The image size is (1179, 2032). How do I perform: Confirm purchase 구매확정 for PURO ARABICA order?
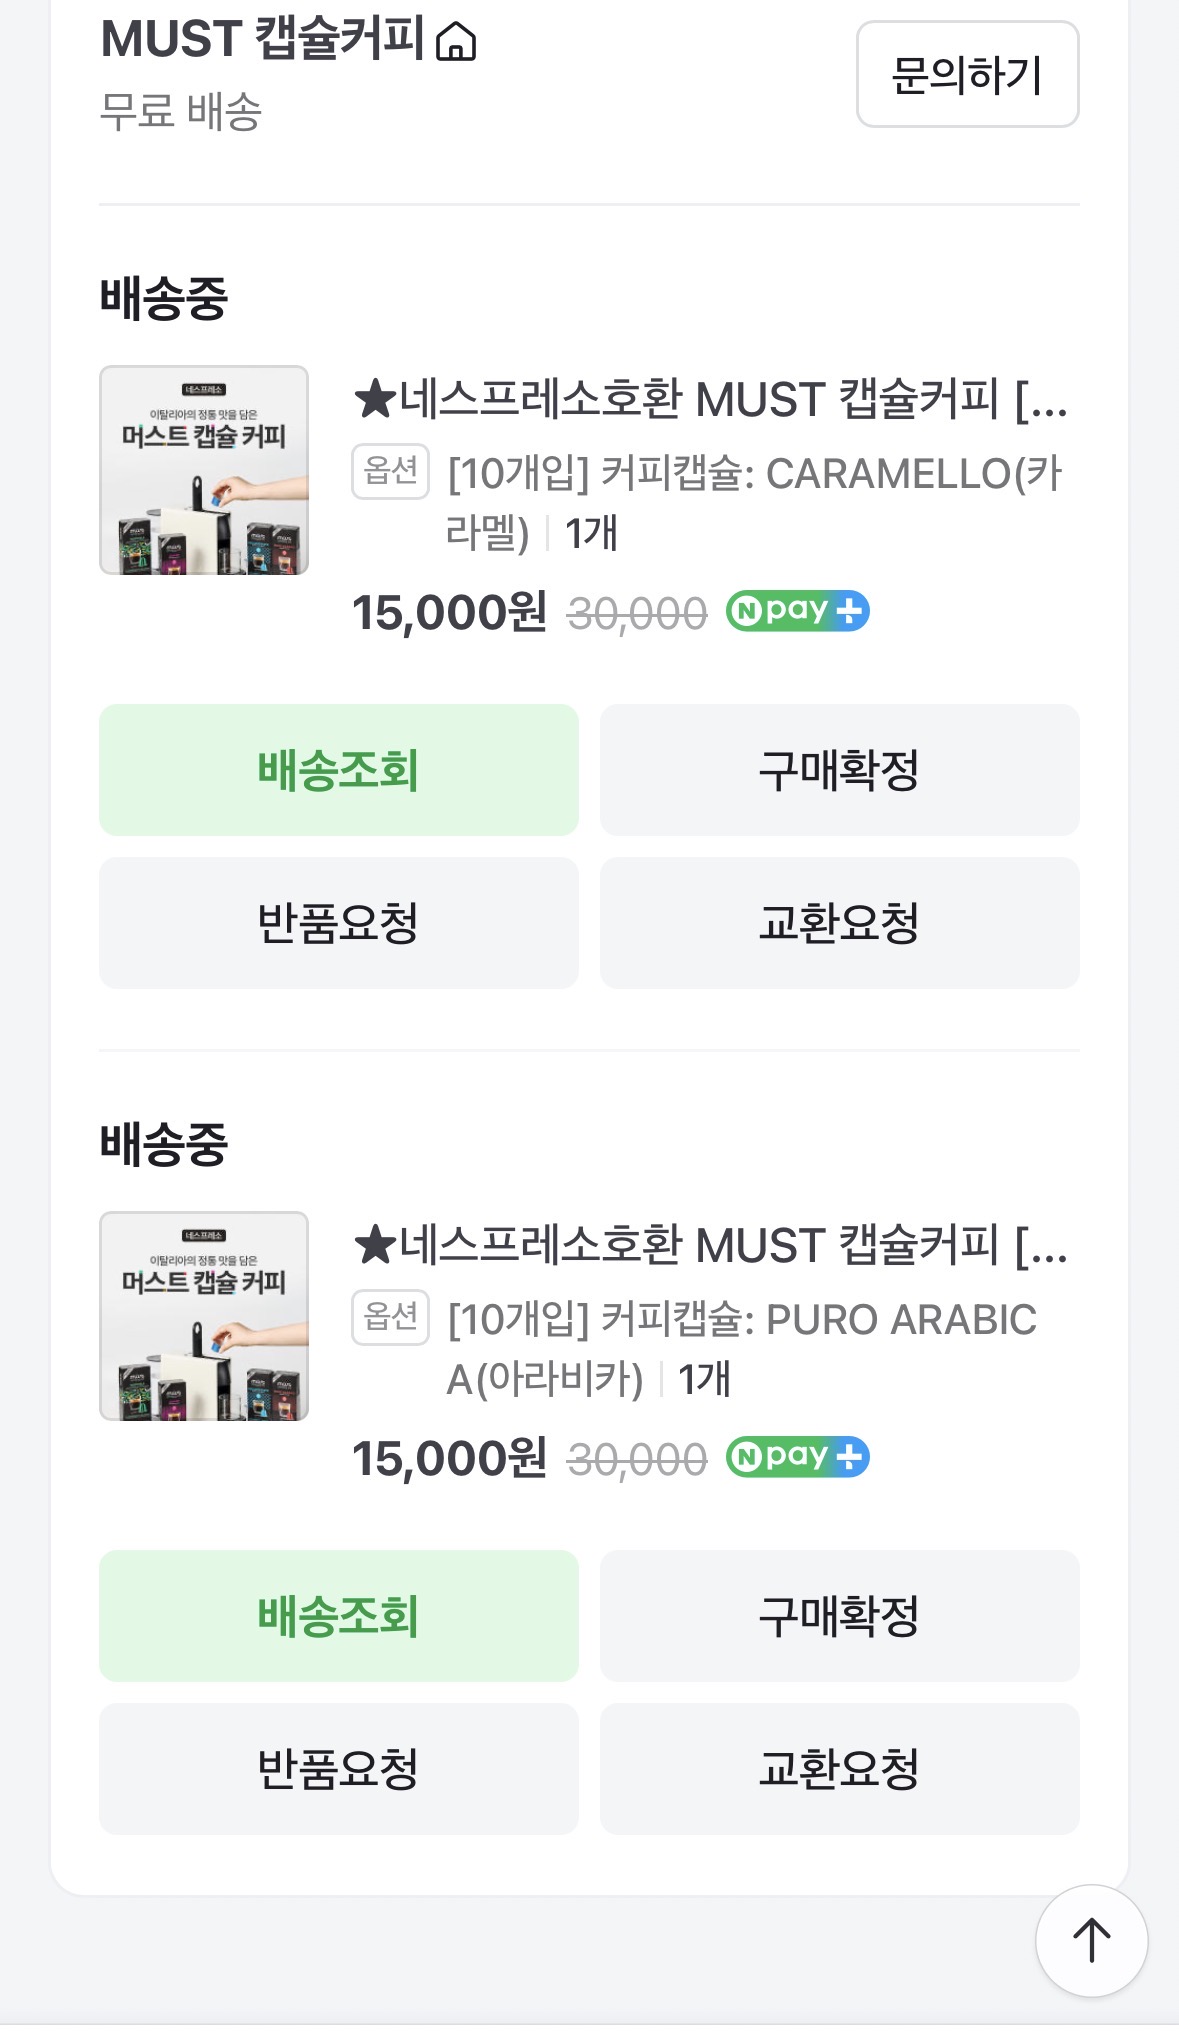(839, 1616)
